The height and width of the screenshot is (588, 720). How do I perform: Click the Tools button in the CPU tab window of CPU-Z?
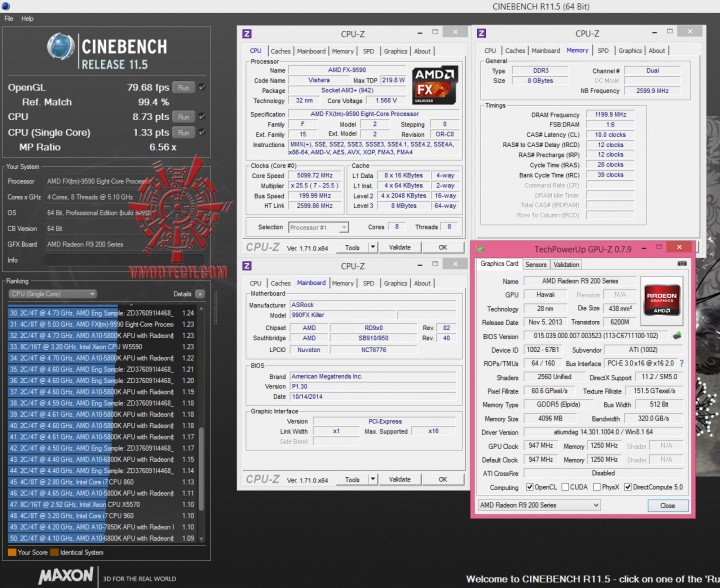[352, 247]
